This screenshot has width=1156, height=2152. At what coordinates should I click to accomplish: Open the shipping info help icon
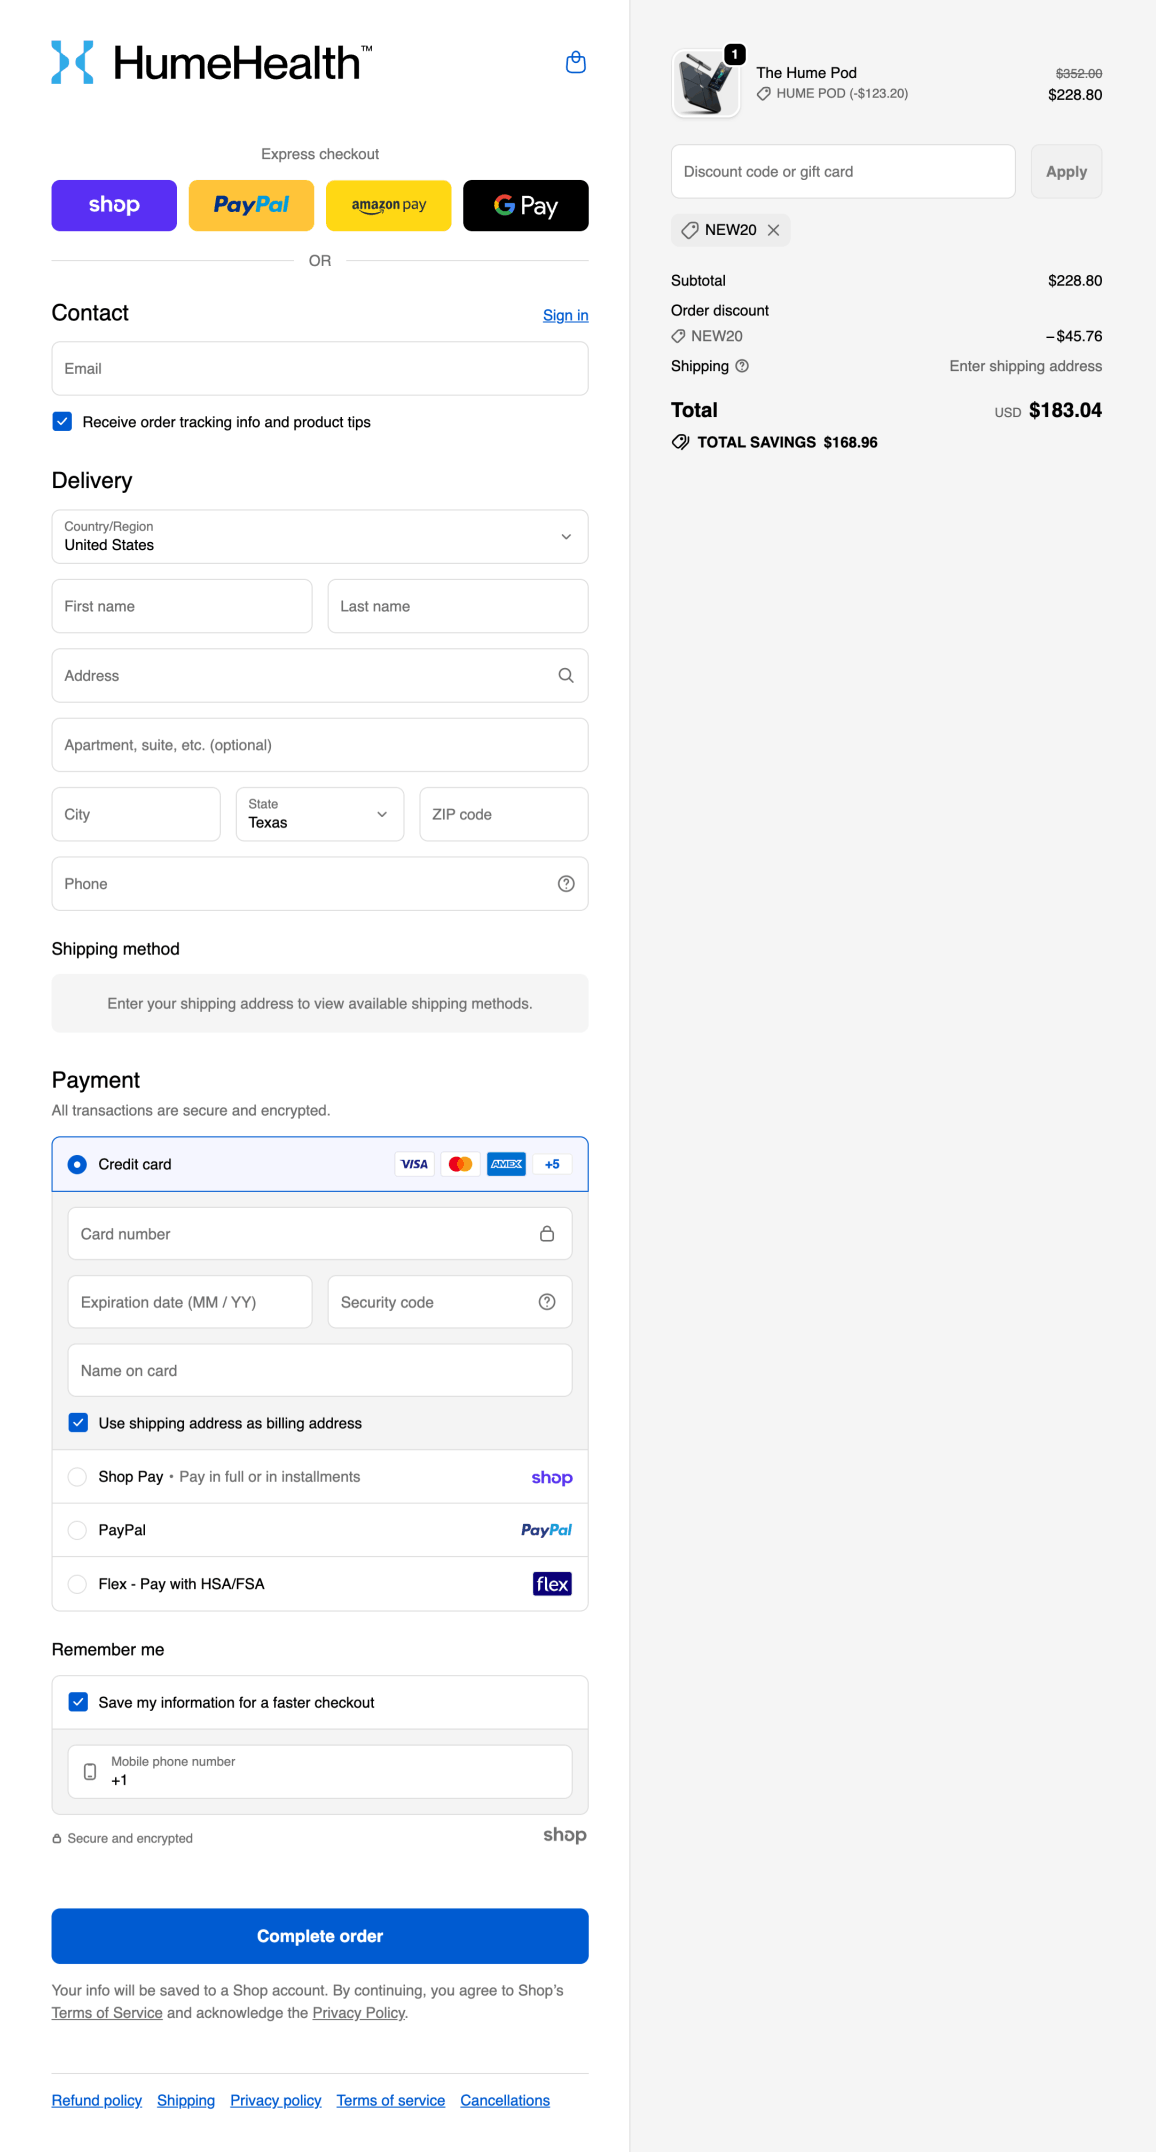point(742,366)
